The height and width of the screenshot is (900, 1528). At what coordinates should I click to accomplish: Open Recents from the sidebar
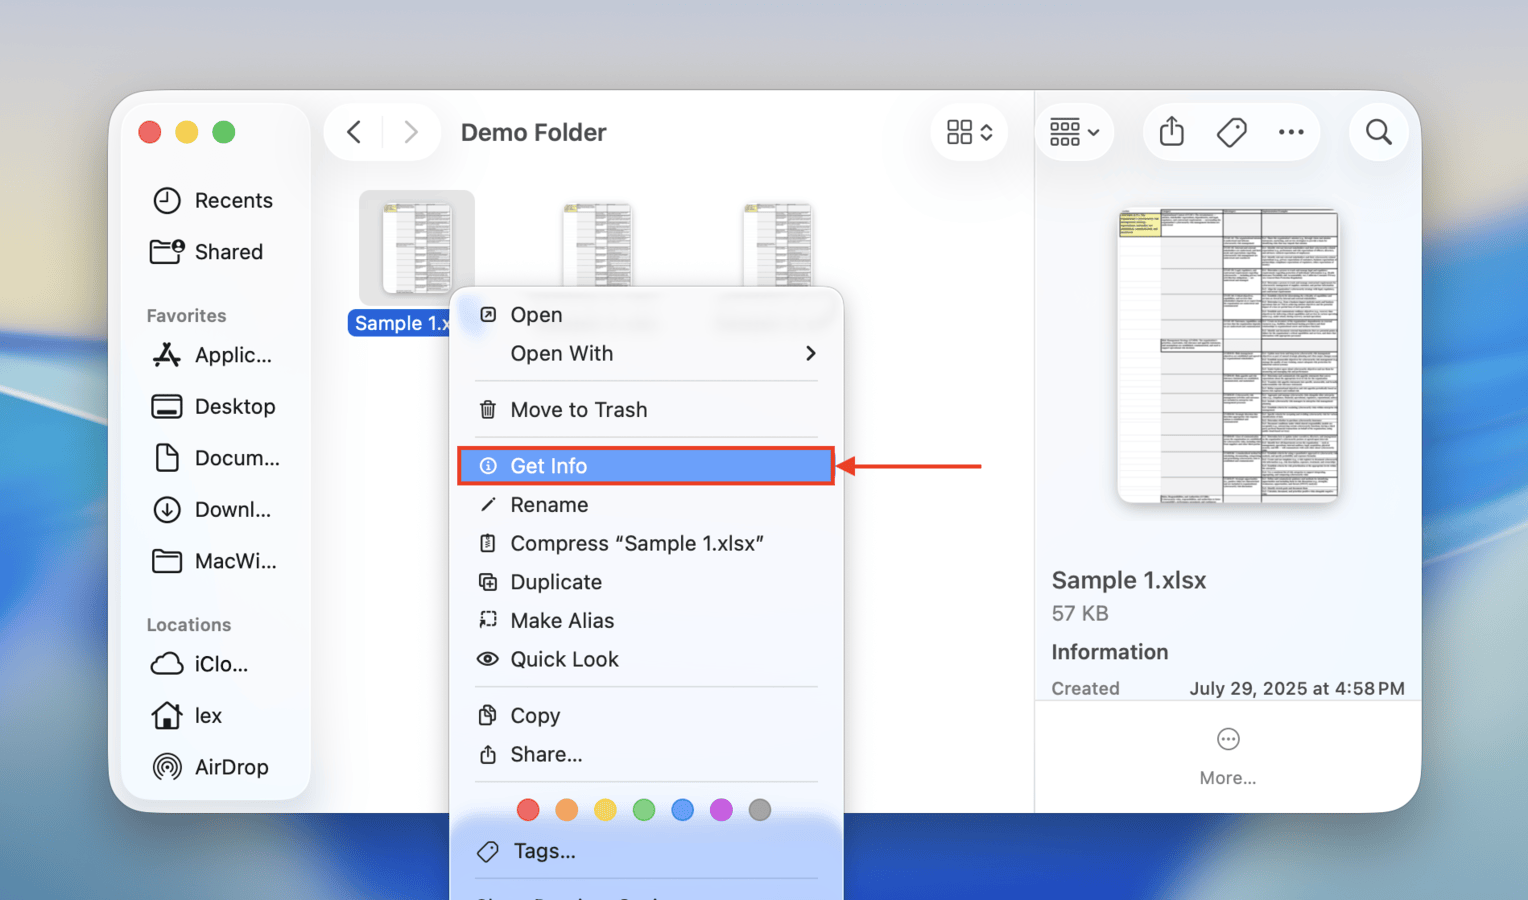point(234,200)
